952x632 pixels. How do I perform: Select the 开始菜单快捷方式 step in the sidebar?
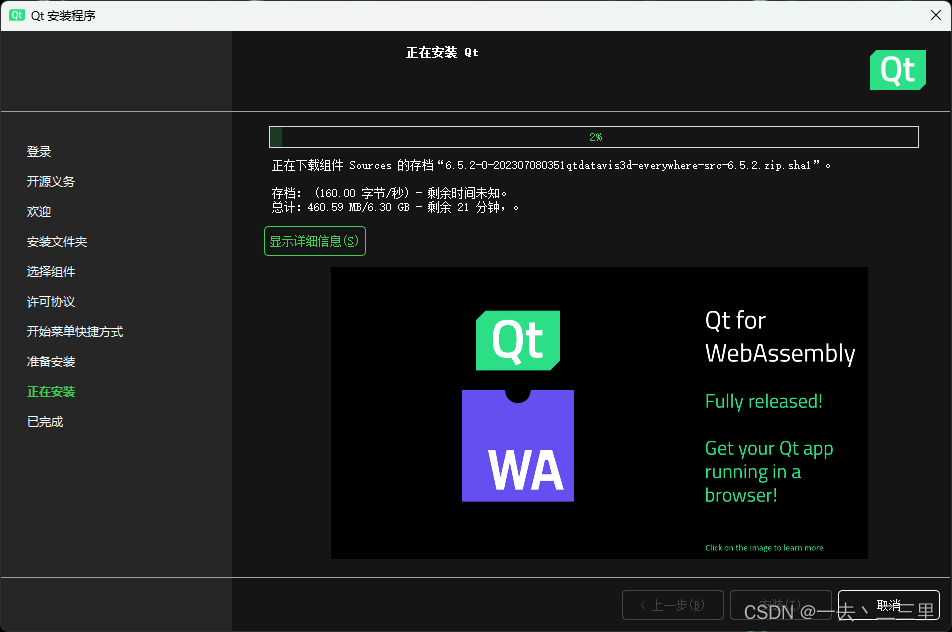75,331
